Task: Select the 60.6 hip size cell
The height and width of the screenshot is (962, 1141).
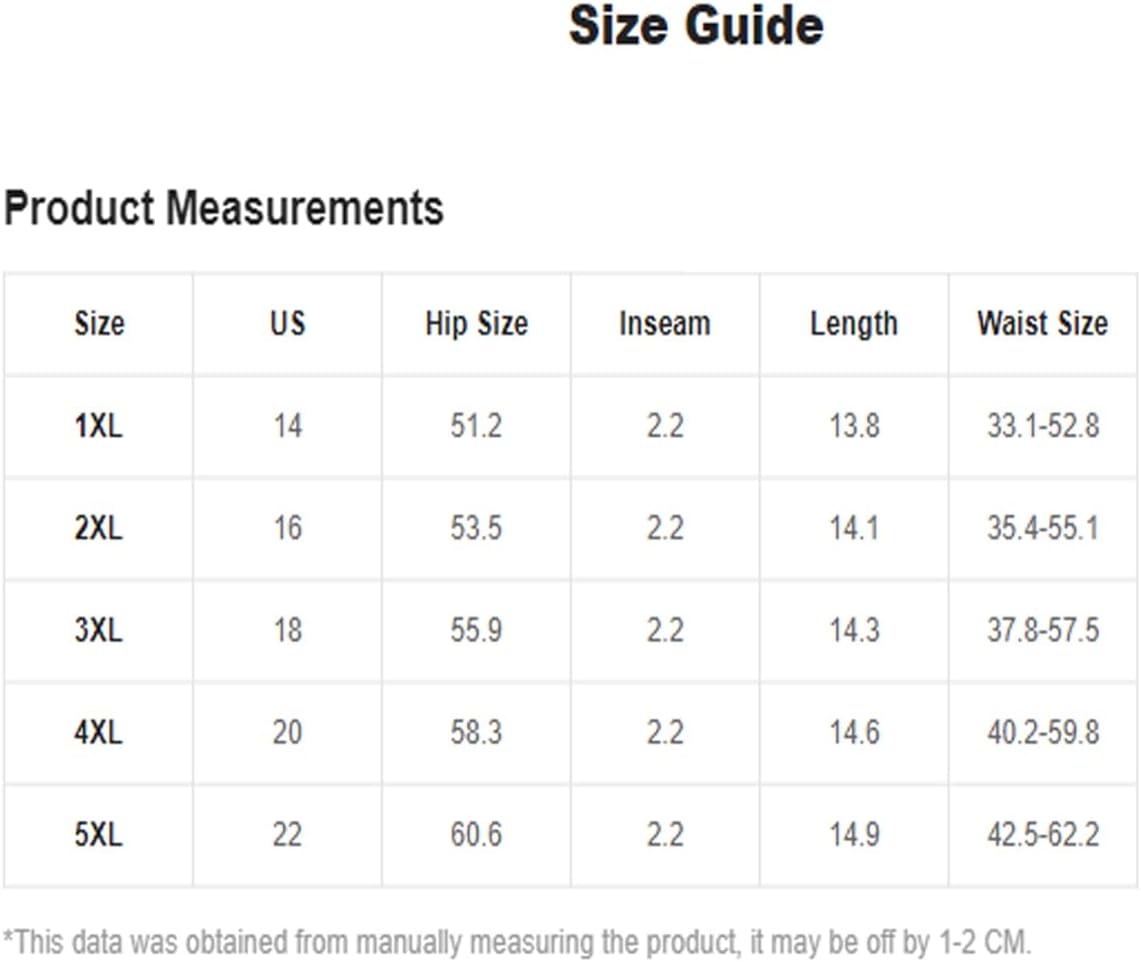Action: 476,835
